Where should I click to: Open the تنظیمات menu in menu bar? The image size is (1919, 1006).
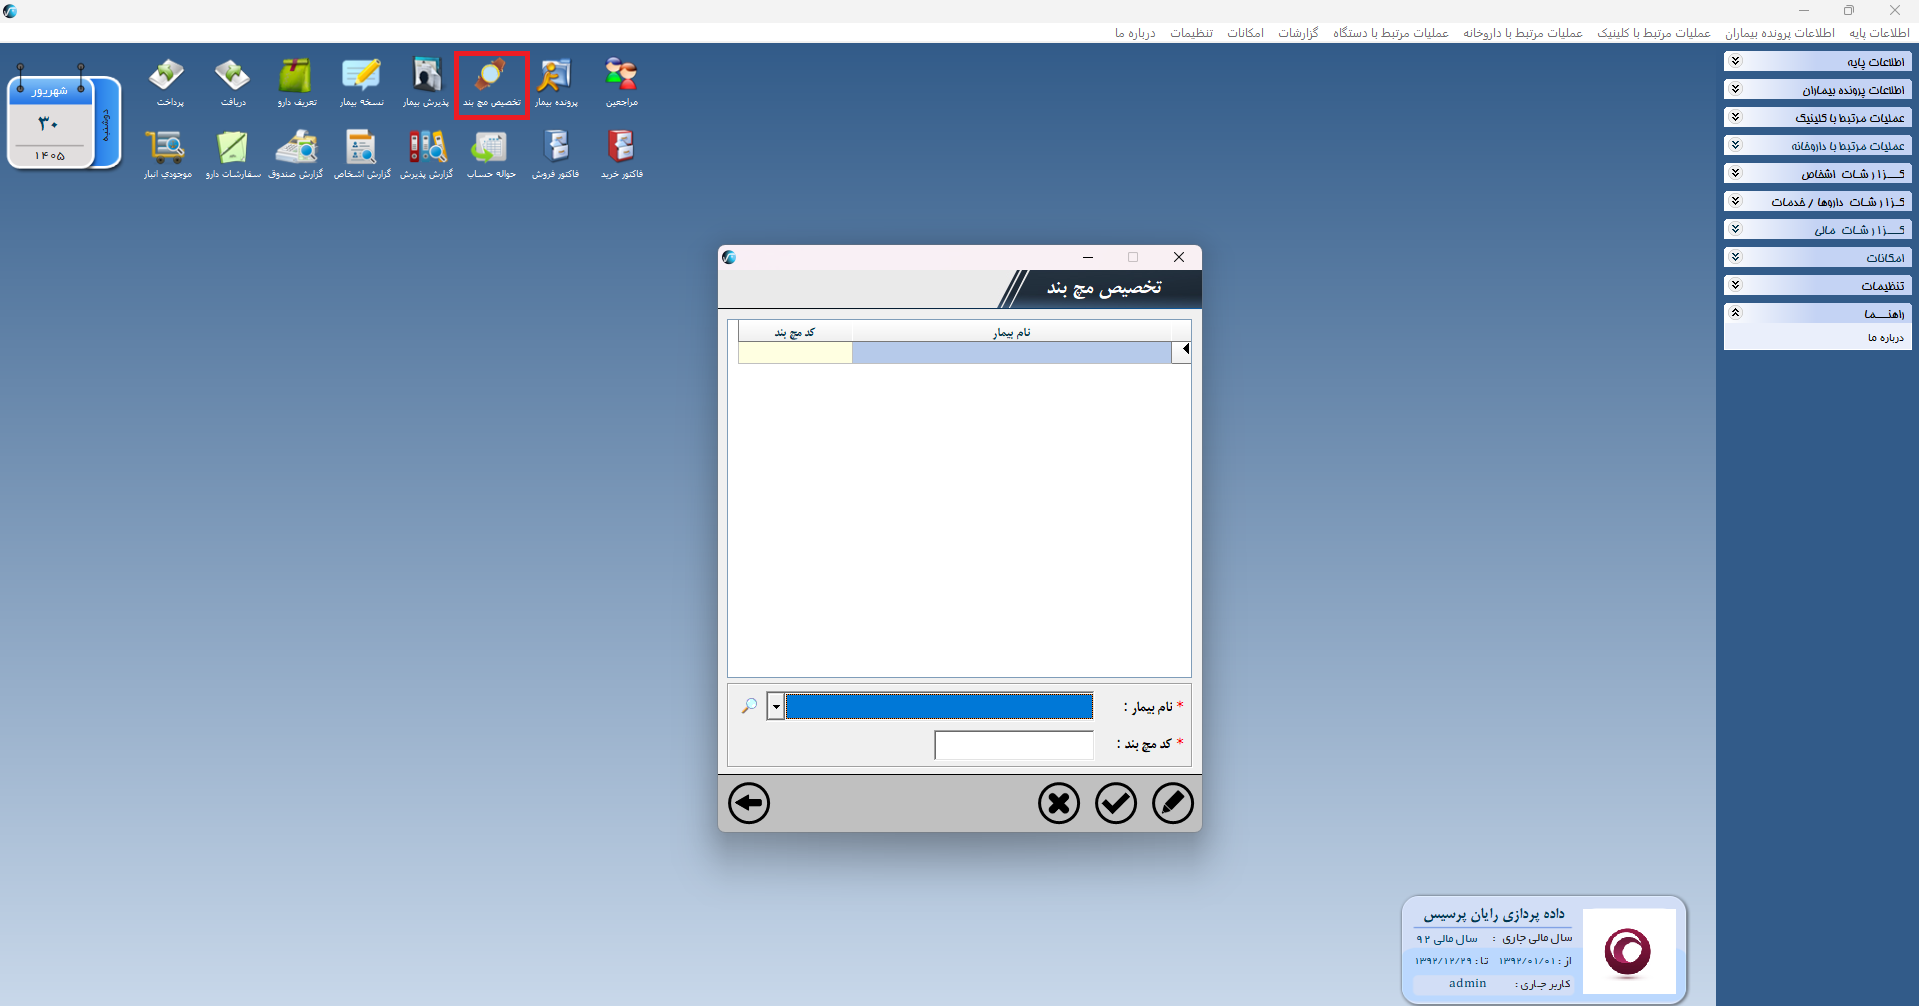(x=1192, y=33)
